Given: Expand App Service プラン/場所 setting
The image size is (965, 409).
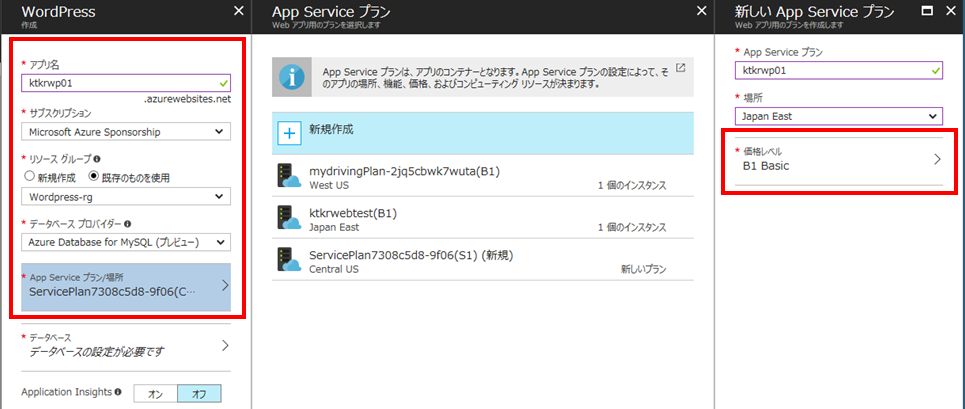Looking at the screenshot, I should point(126,287).
